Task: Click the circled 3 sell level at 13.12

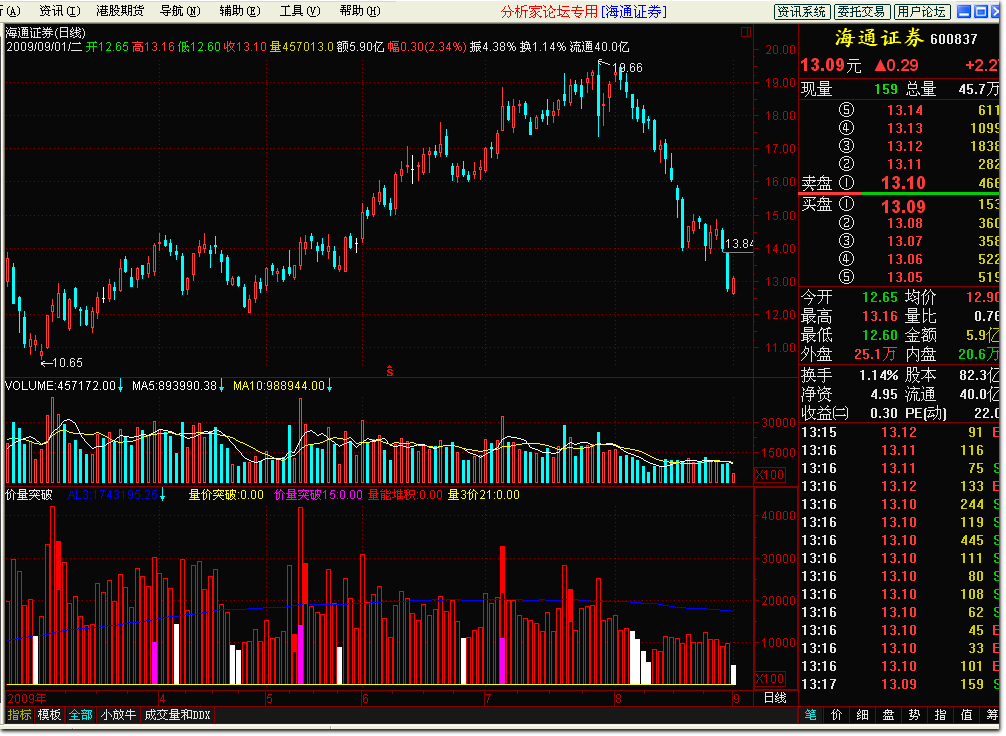Action: pos(847,146)
